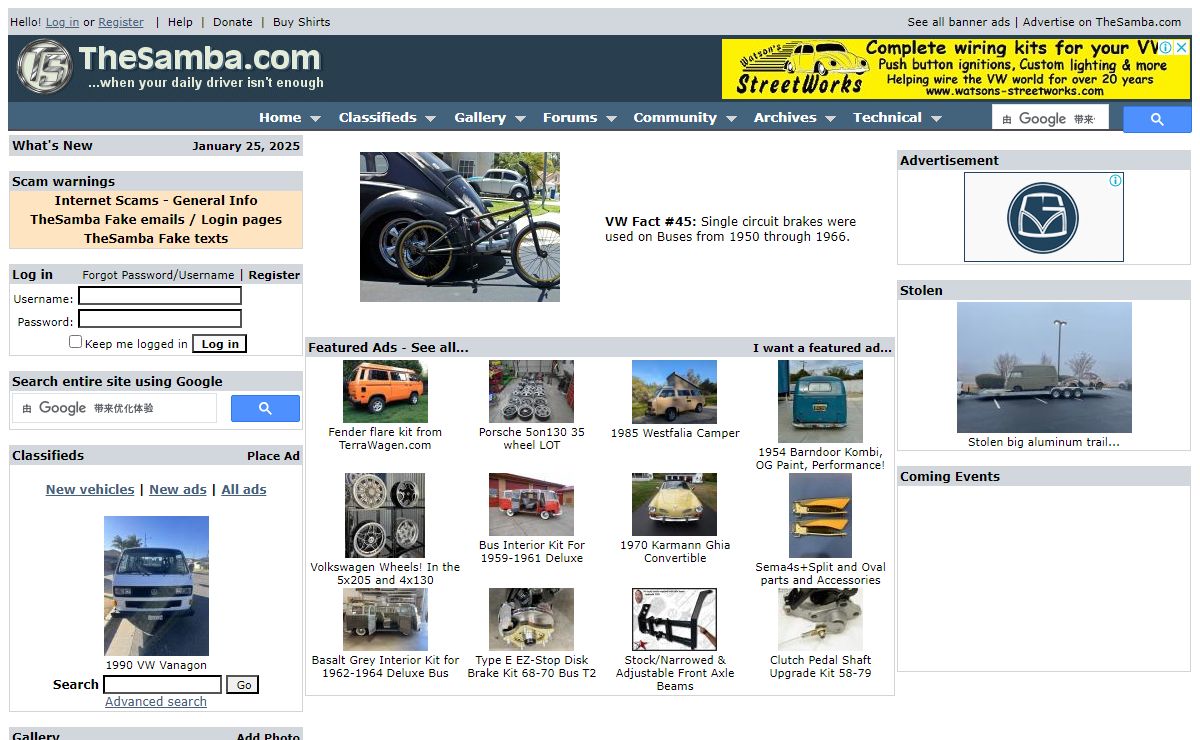Image resolution: width=1200 pixels, height=740 pixels.
Task: Toggle Keep me logged in checkbox
Action: (75, 342)
